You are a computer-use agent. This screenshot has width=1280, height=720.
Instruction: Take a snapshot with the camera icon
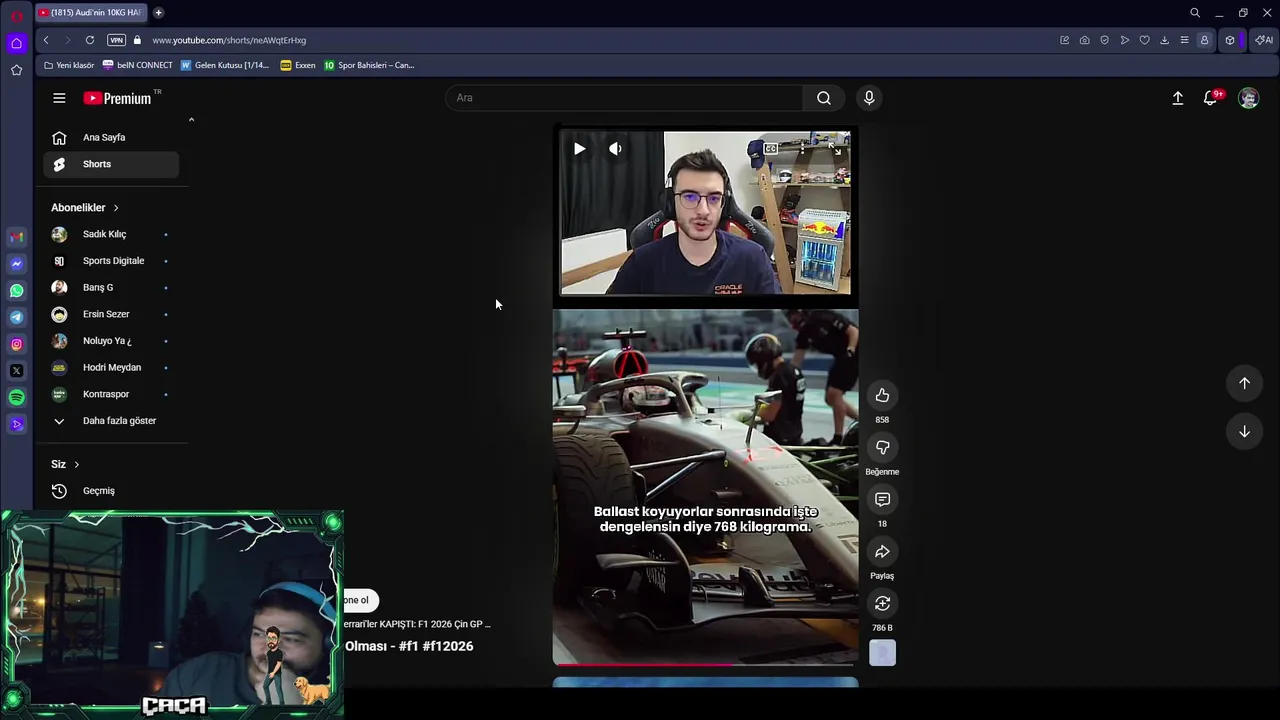click(1084, 40)
